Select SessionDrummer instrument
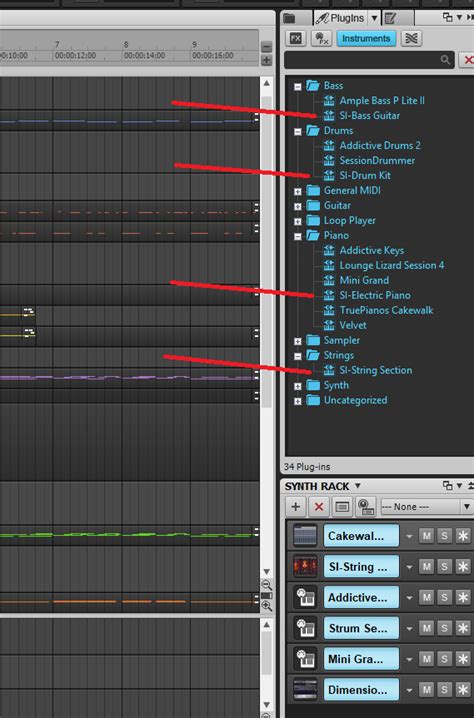 [377, 160]
